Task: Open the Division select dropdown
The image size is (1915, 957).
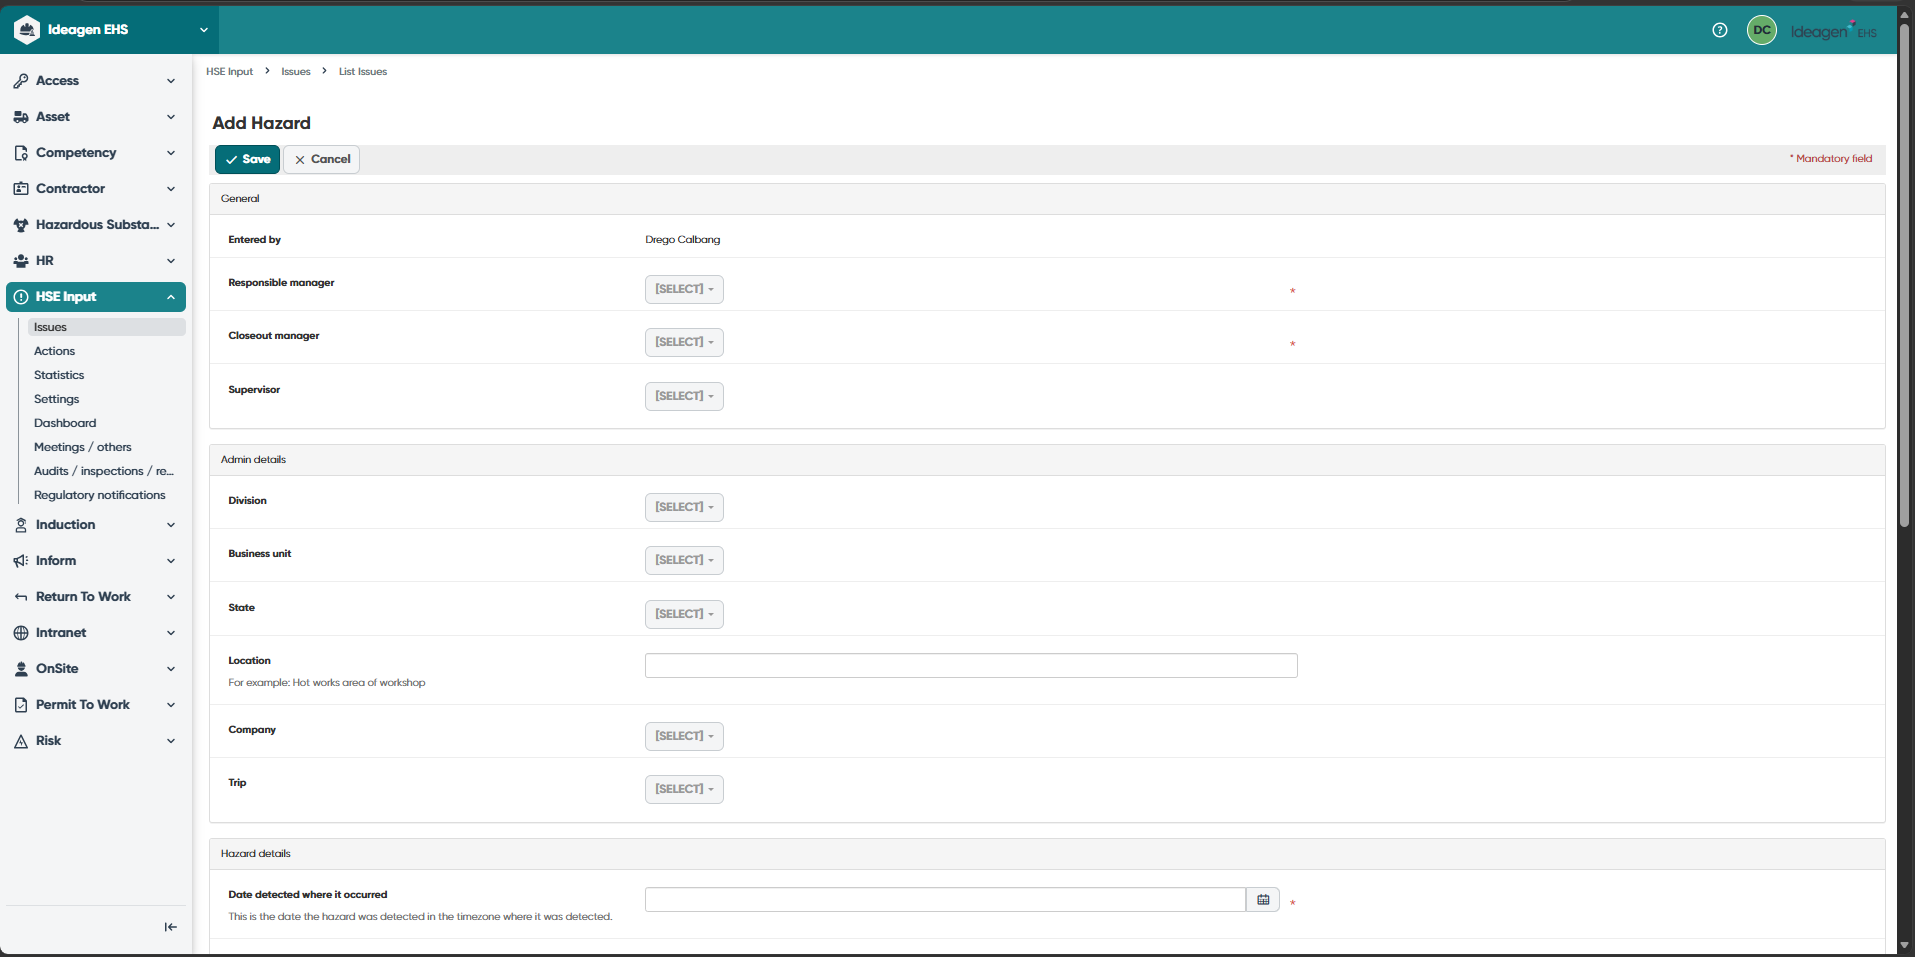Action: point(684,507)
